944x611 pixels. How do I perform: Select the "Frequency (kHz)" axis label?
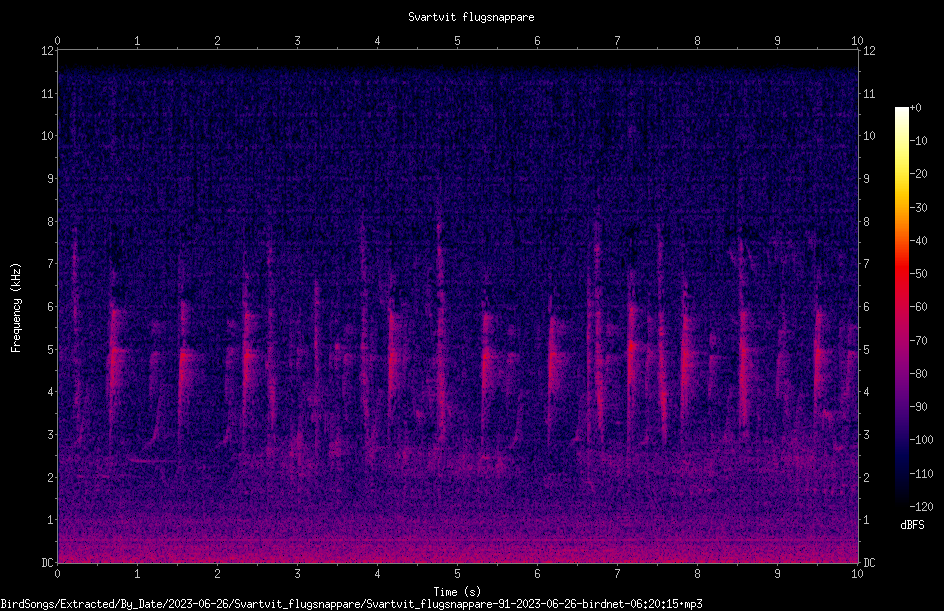16,308
